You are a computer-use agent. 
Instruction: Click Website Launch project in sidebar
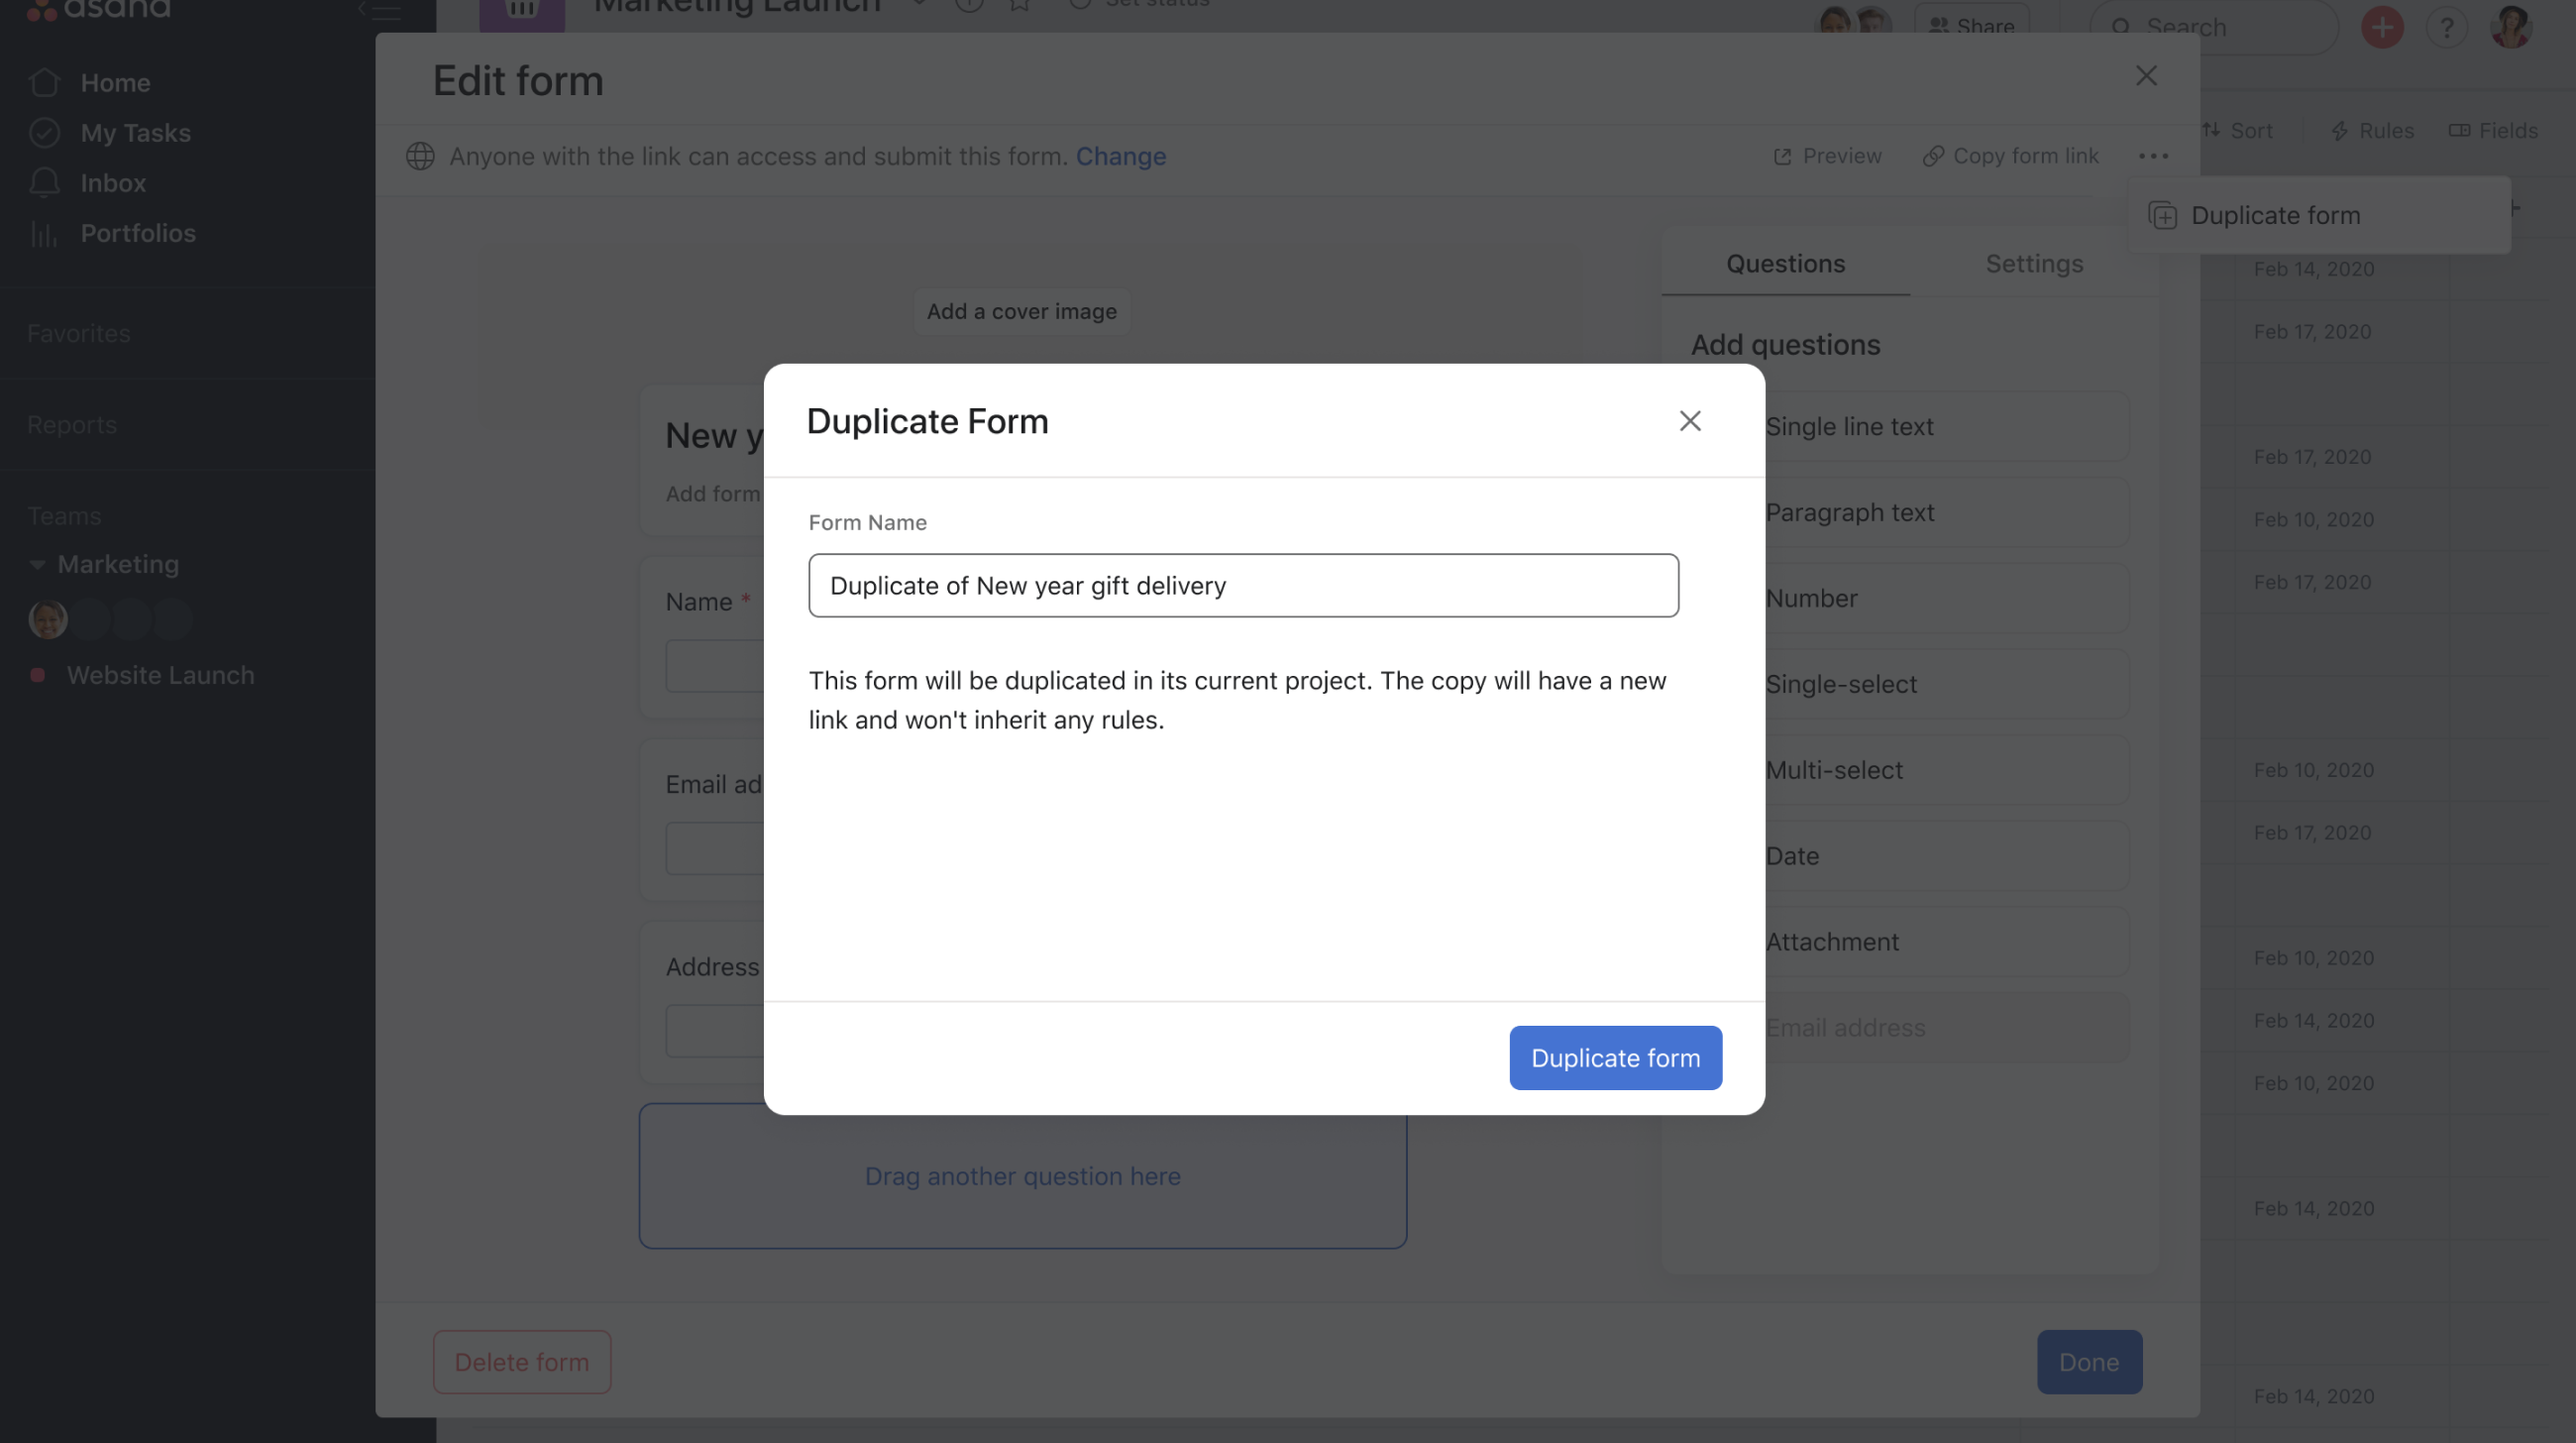[x=160, y=676]
